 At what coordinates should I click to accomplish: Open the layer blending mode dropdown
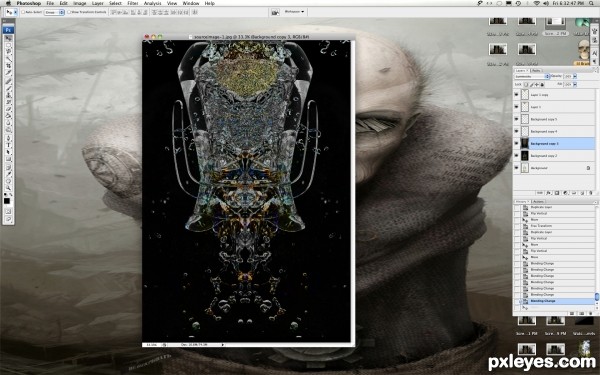point(532,76)
